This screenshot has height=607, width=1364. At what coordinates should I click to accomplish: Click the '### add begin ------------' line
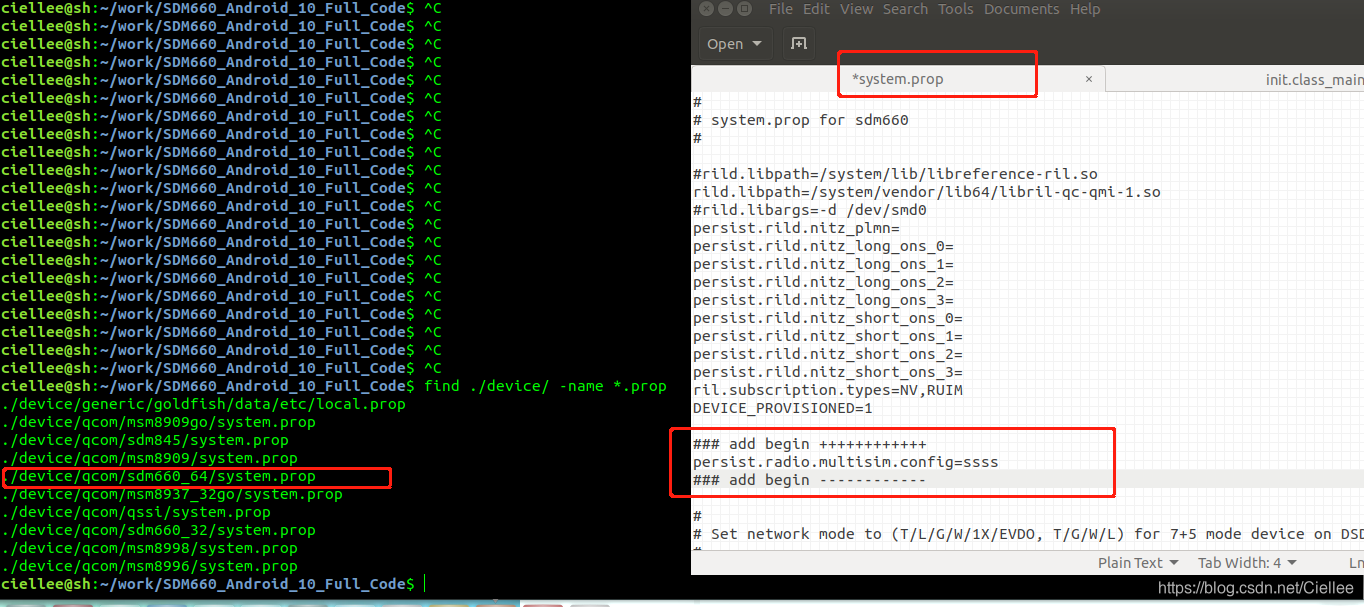click(810, 480)
